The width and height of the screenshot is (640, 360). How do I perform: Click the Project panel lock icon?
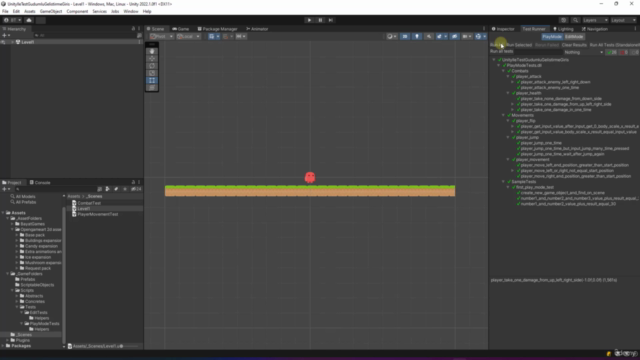[133, 182]
